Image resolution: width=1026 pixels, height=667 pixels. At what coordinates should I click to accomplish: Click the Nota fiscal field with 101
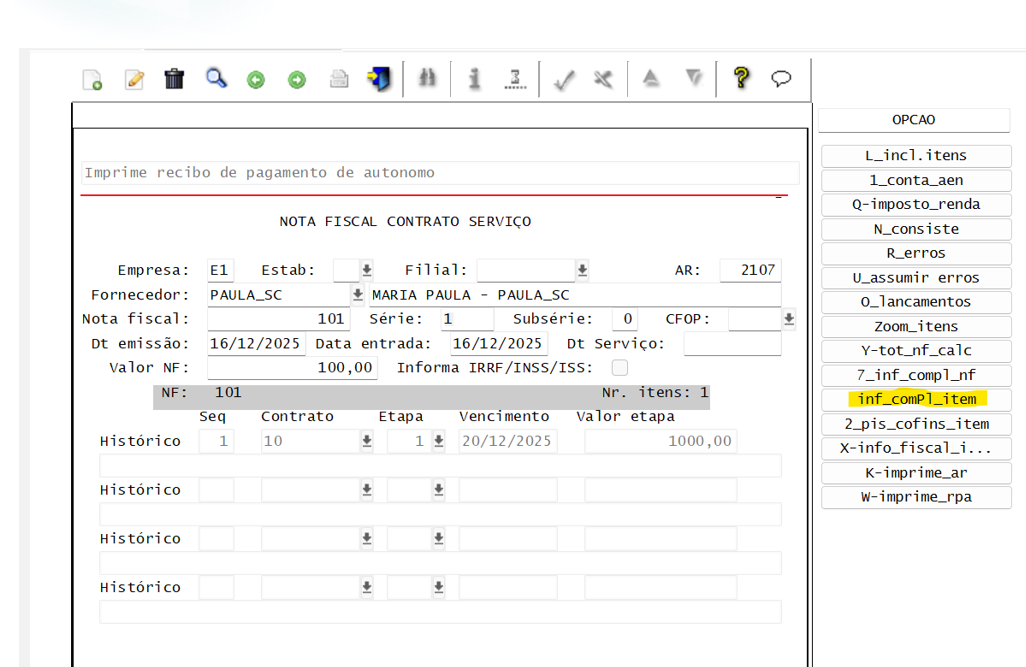coord(279,319)
